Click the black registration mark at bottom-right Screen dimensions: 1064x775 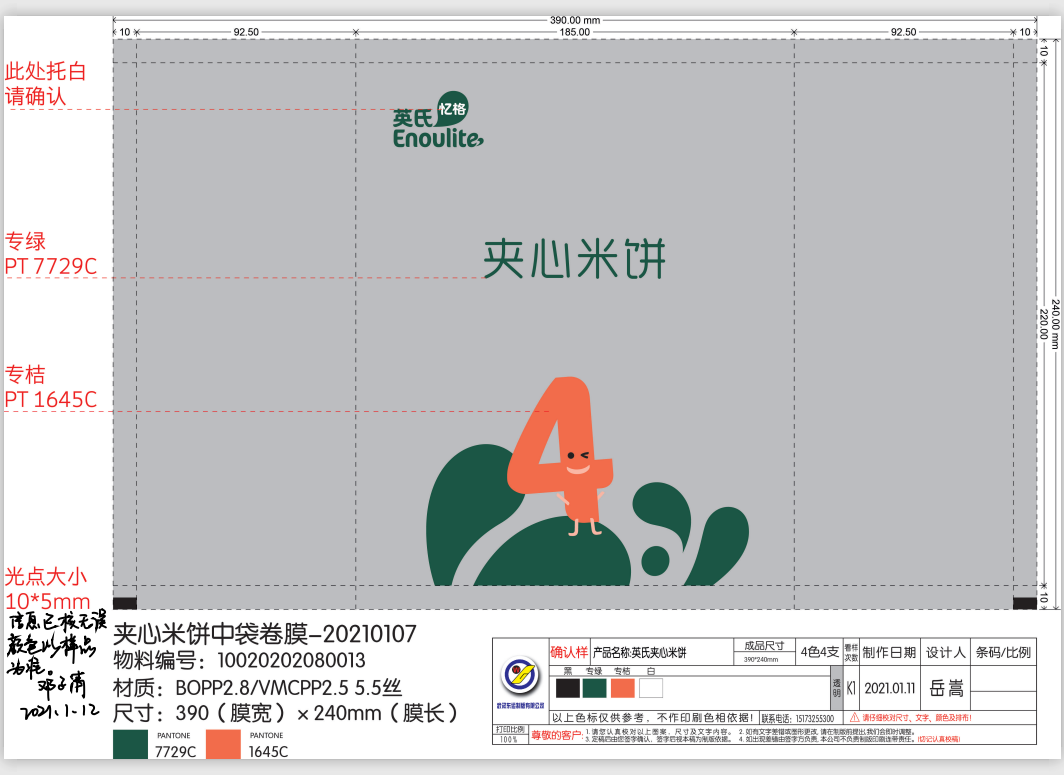tap(1025, 603)
